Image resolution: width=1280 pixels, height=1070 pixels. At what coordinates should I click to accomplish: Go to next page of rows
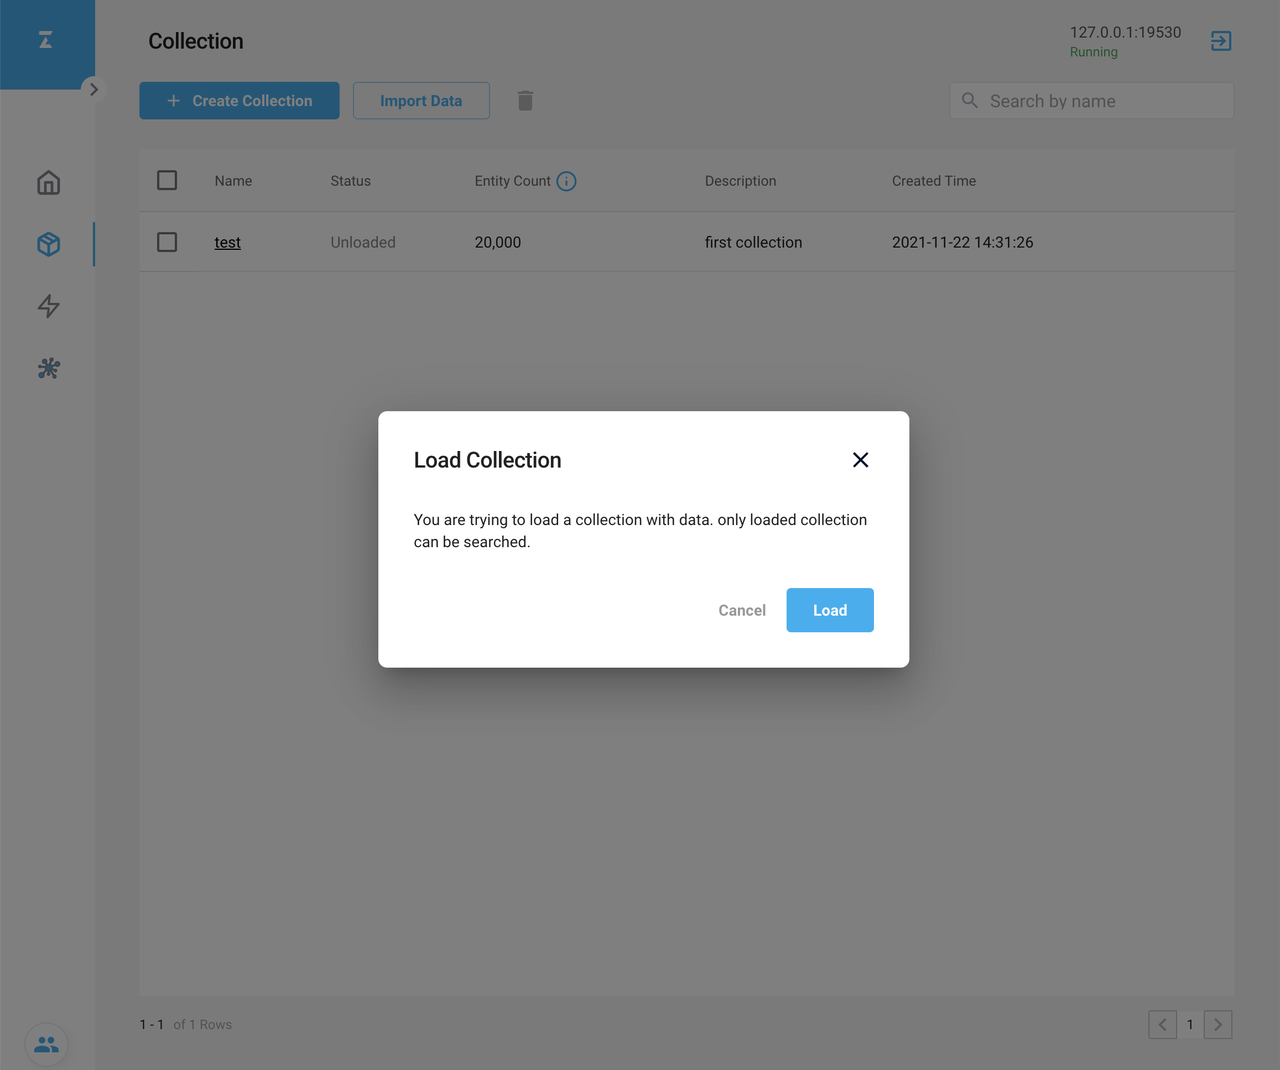[1218, 1024]
